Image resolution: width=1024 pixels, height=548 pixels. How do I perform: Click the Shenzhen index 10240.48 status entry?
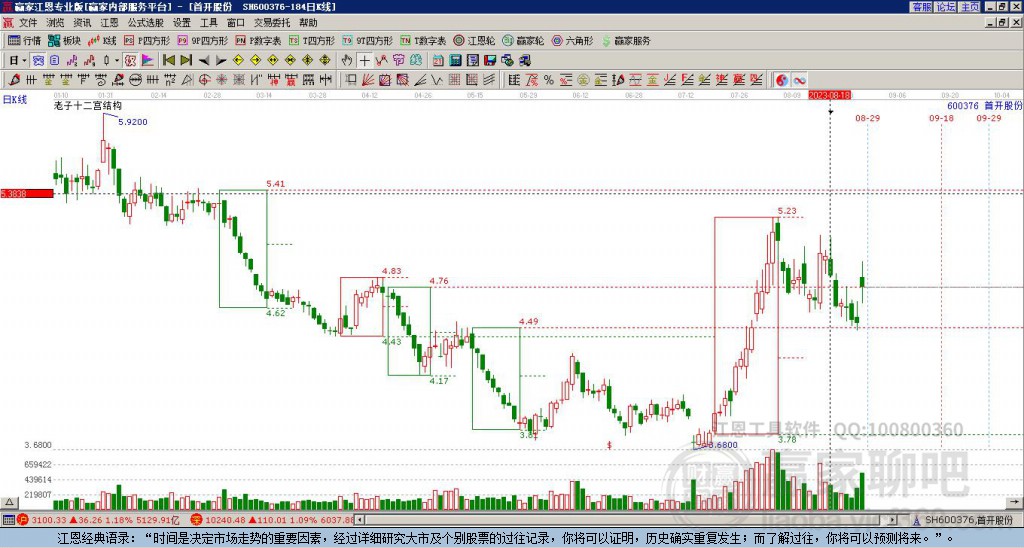(273, 520)
